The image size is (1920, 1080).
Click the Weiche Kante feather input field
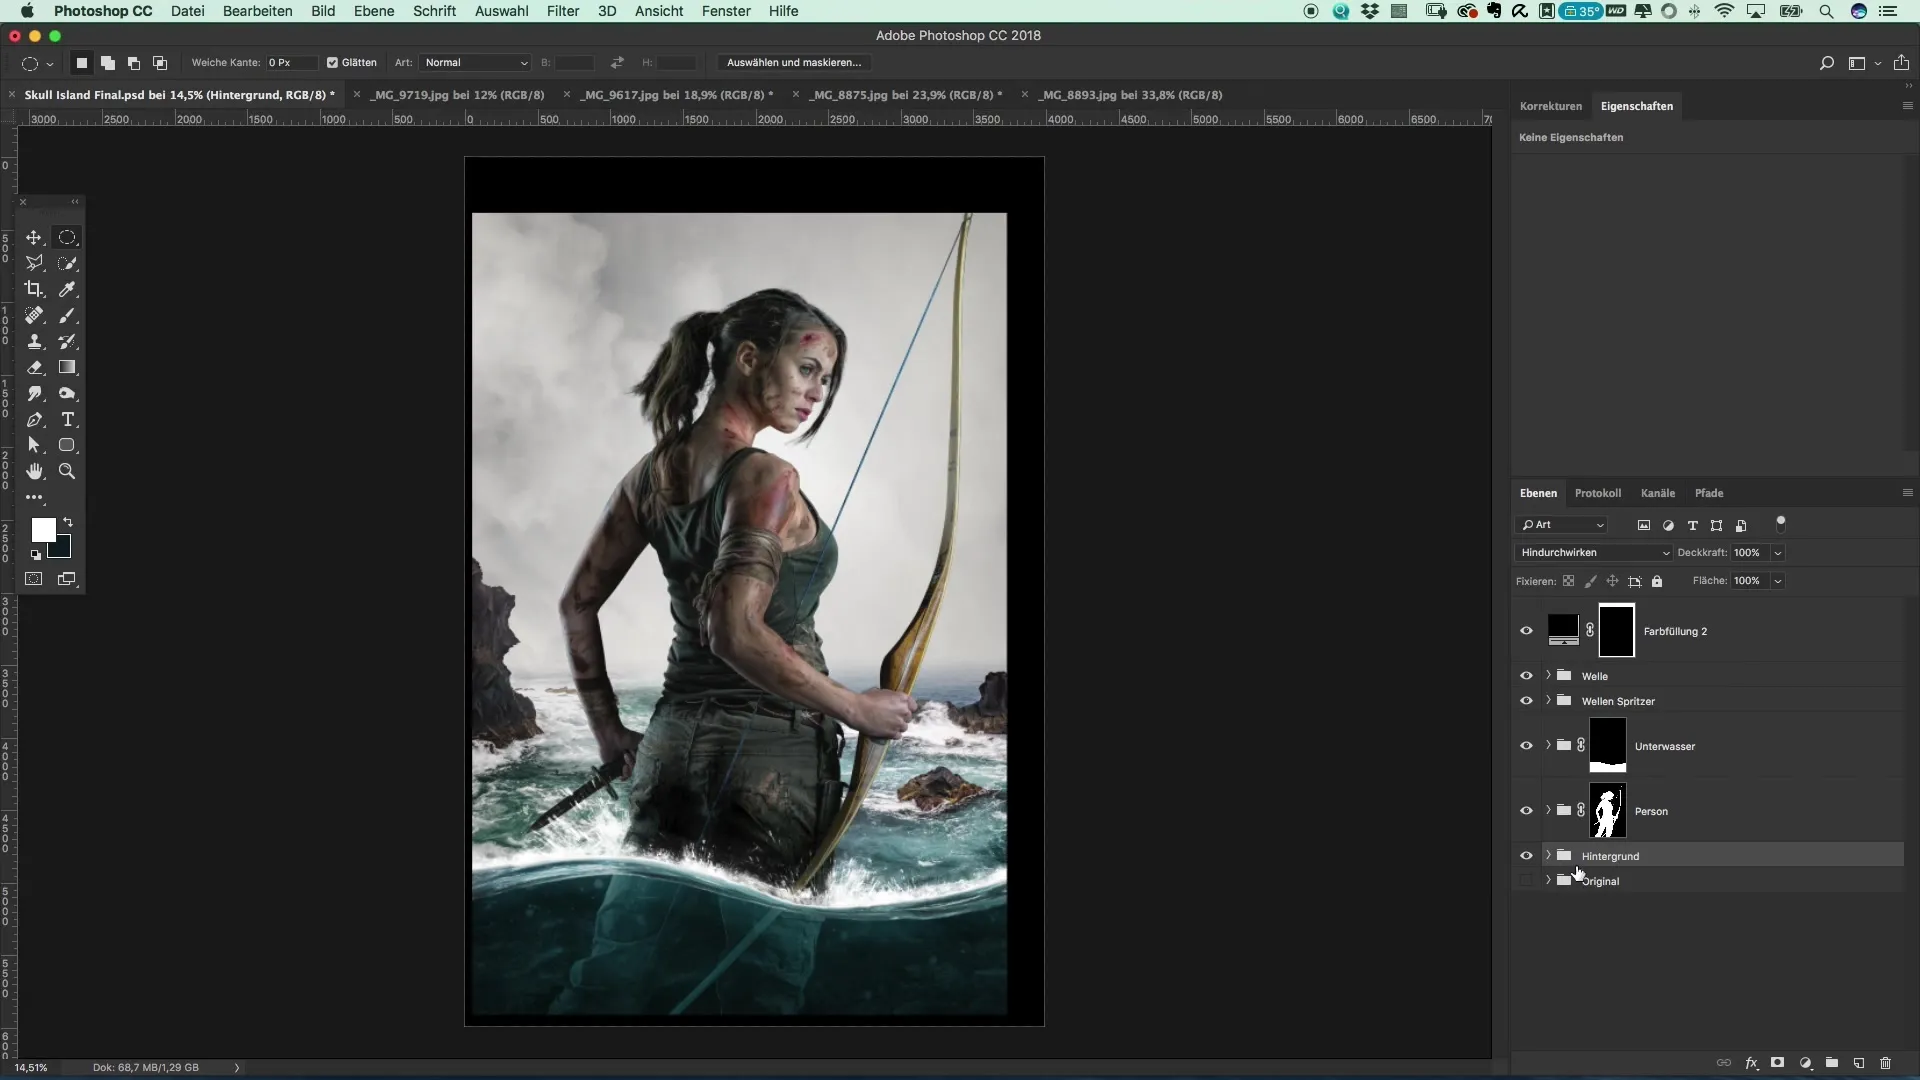tap(291, 62)
